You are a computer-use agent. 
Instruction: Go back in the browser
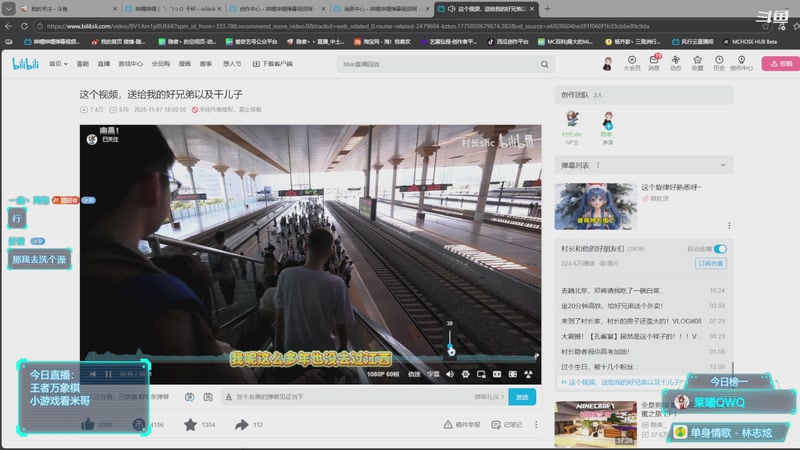[x=9, y=26]
